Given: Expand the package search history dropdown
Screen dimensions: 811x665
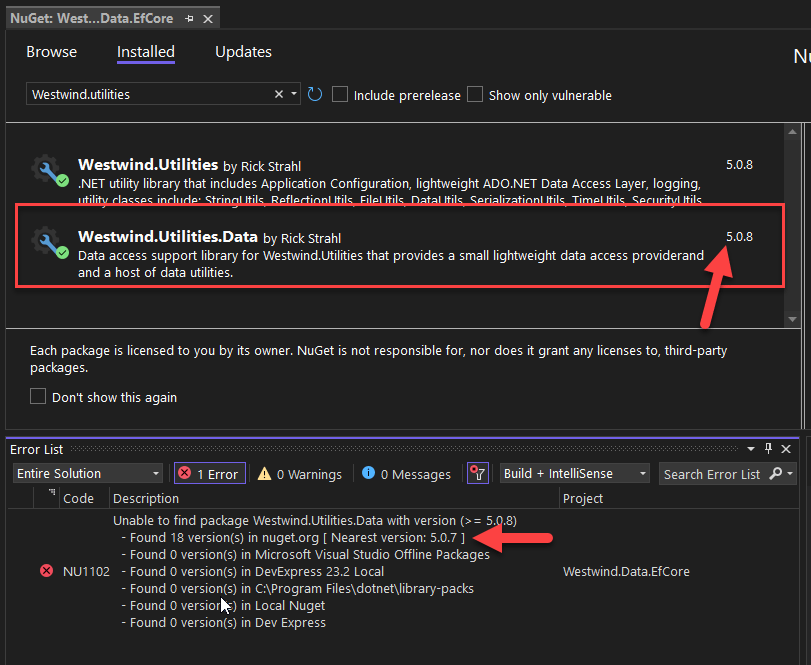Looking at the screenshot, I should click(x=294, y=94).
